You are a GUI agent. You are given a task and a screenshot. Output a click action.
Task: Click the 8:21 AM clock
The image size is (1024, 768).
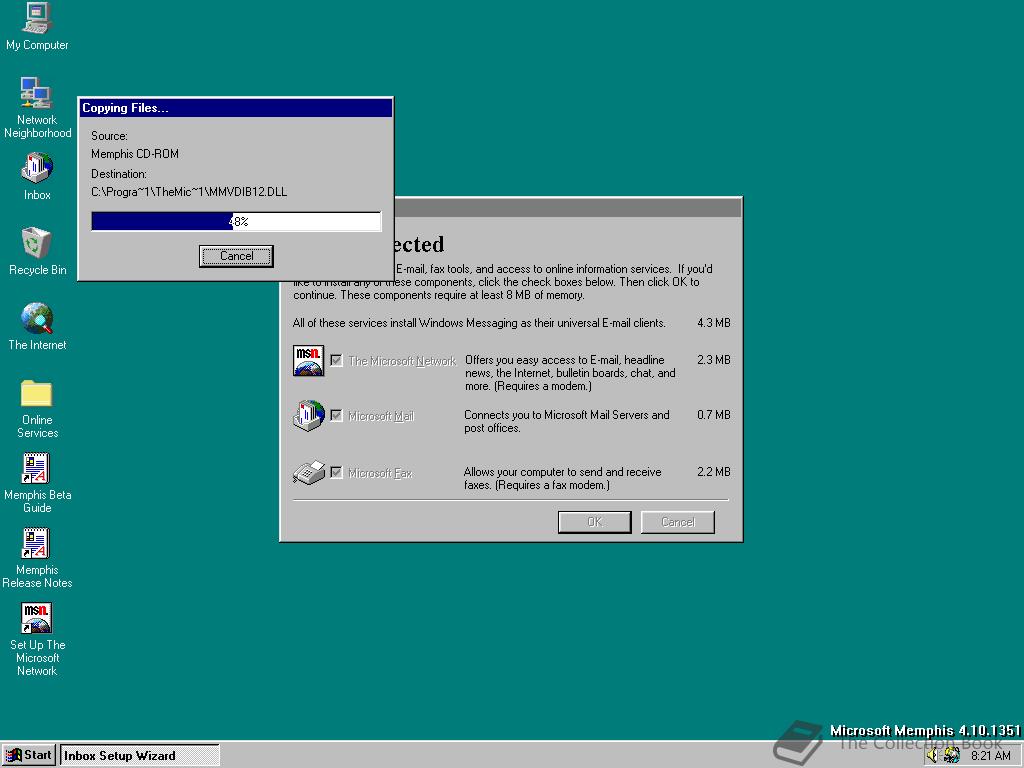coord(990,756)
